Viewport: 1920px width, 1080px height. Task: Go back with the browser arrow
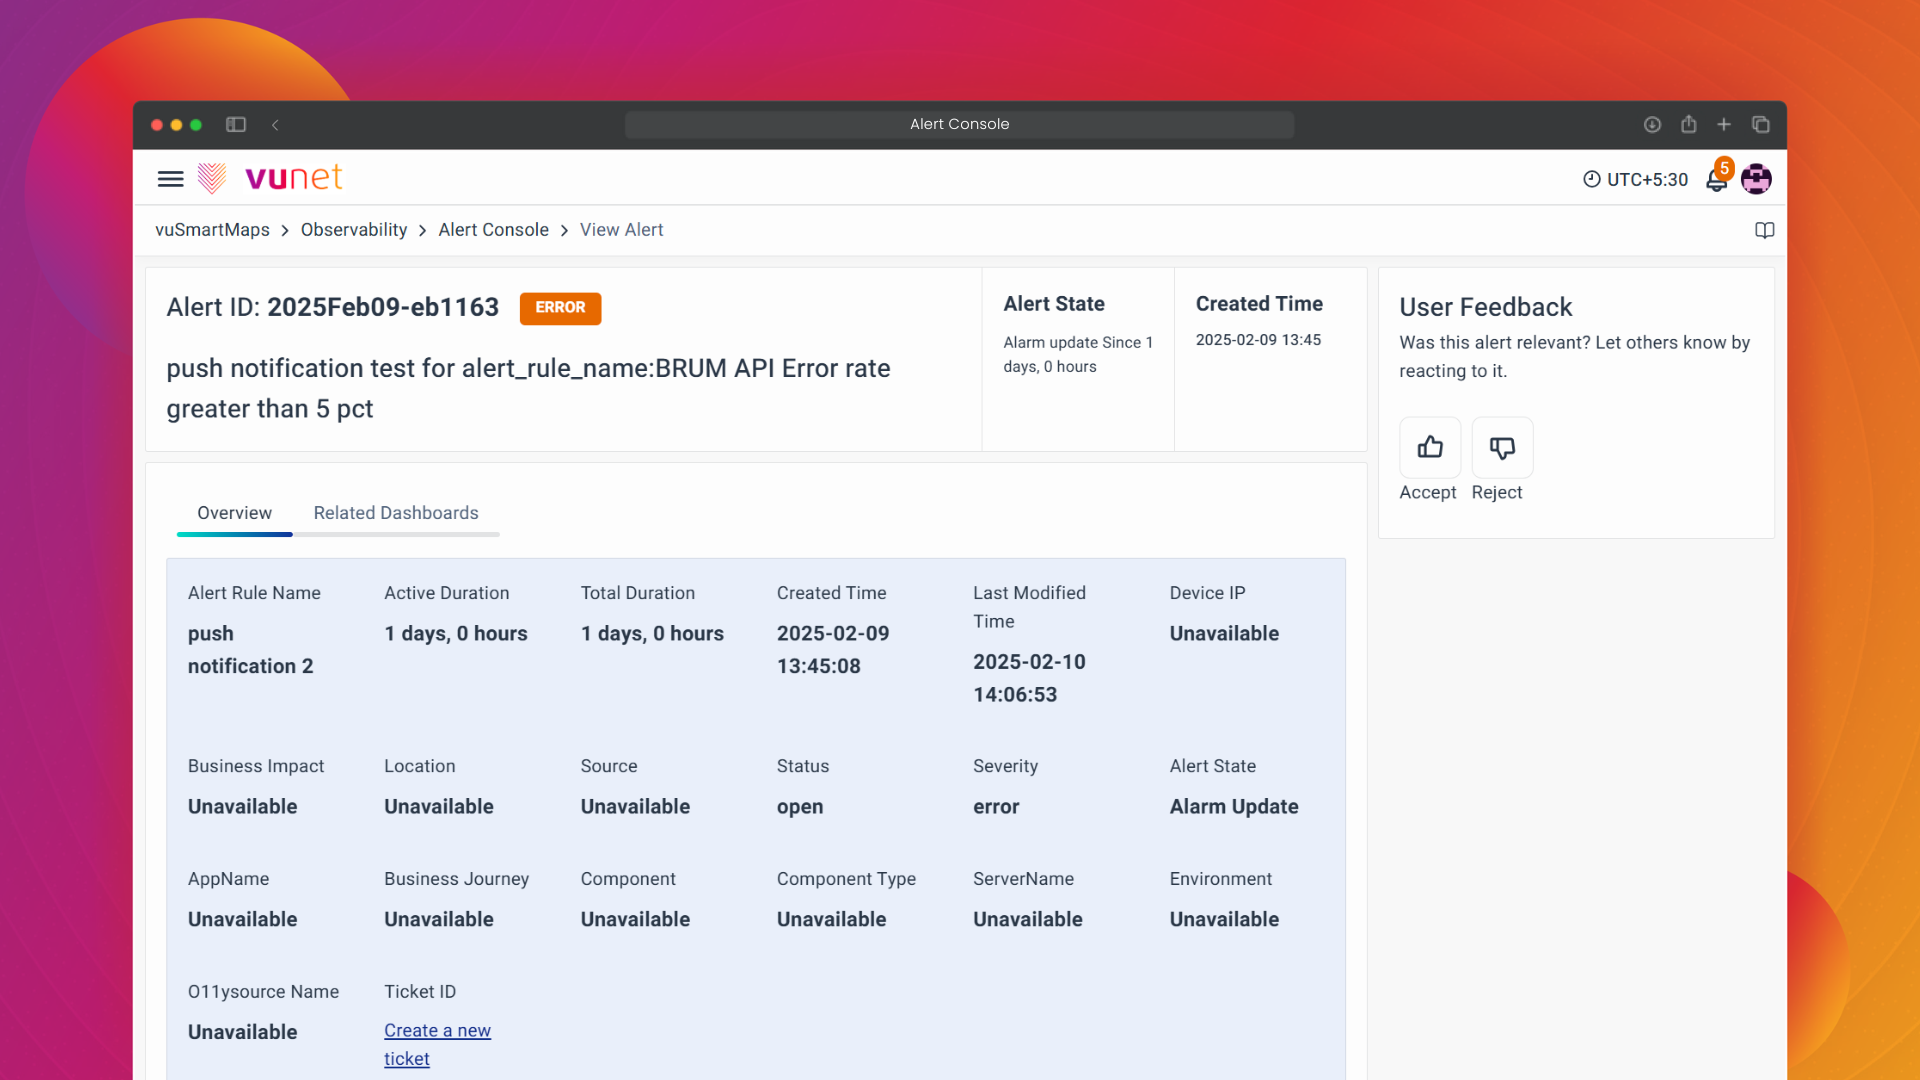click(x=275, y=125)
